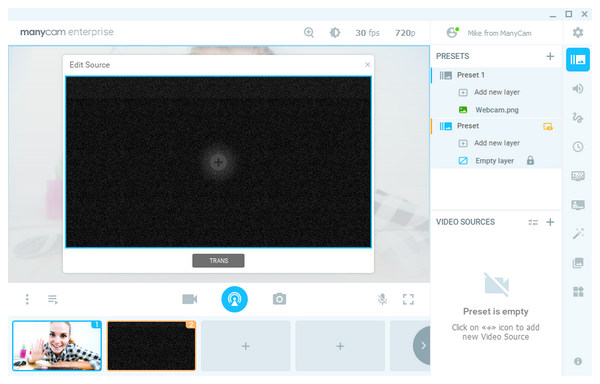This screenshot has width=600, height=384.
Task: Open the Time clock panel icon
Action: 578,146
